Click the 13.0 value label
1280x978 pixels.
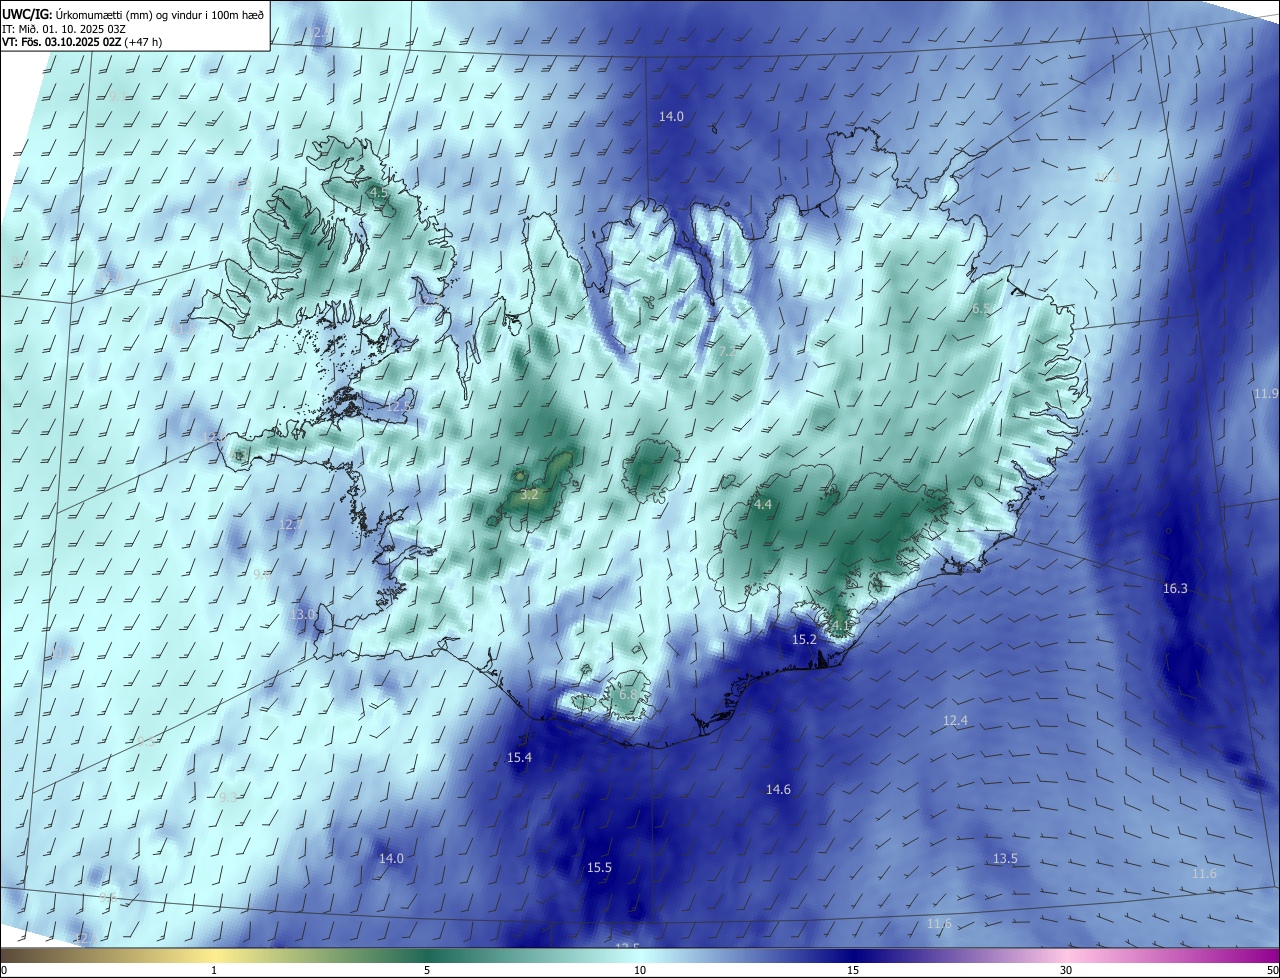(x=303, y=614)
